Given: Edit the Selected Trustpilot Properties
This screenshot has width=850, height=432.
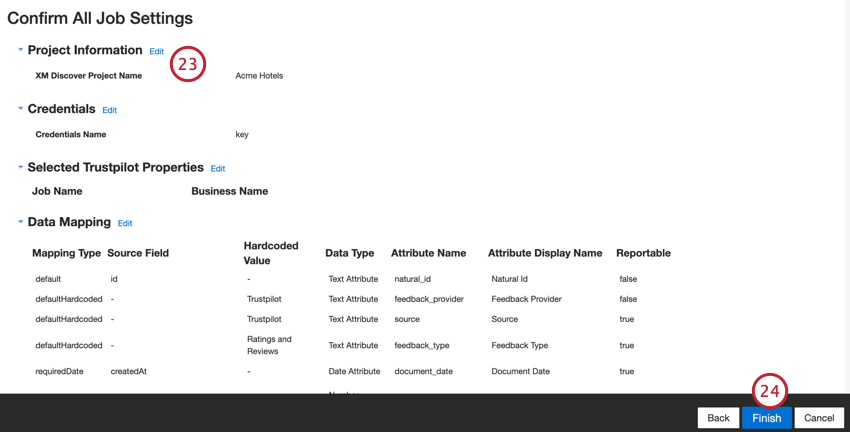Looking at the screenshot, I should (x=218, y=169).
